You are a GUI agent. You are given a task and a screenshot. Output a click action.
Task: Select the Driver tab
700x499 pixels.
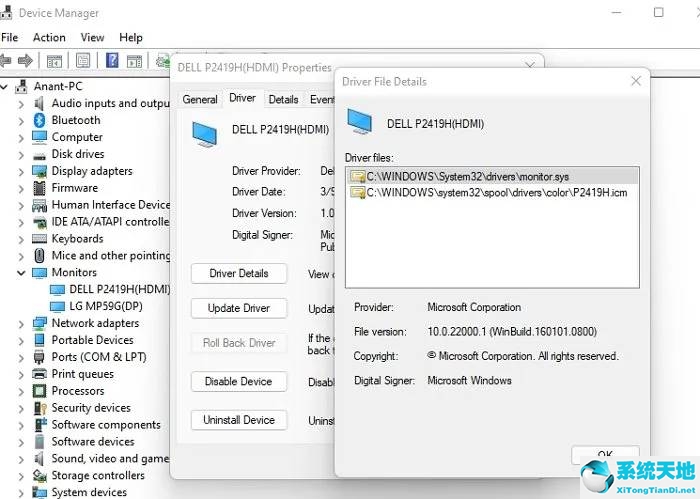(x=242, y=98)
